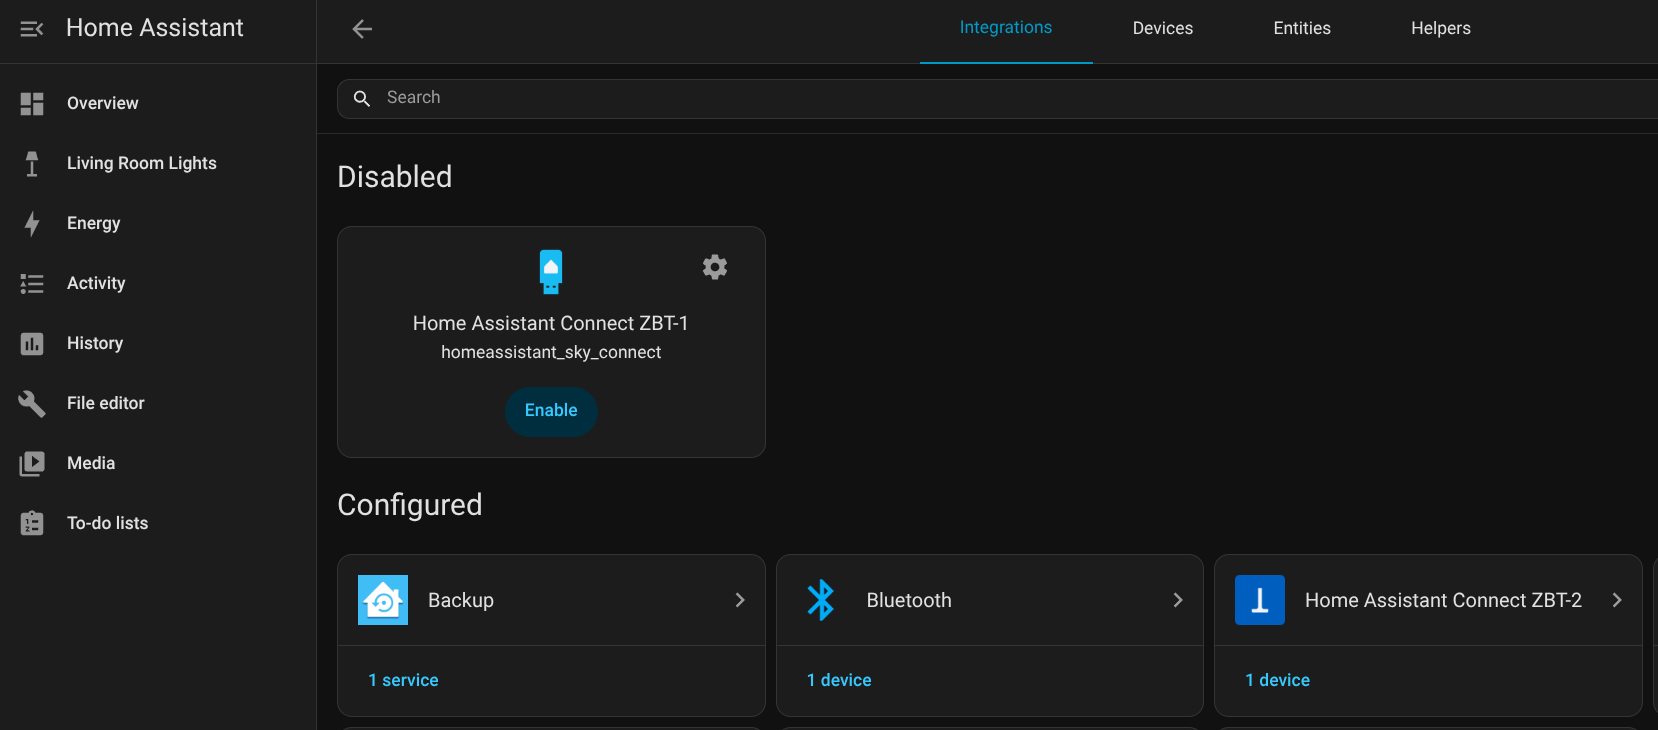This screenshot has width=1658, height=730.
Task: Enable Home Assistant Connect ZBT-1 integration
Action: (551, 411)
